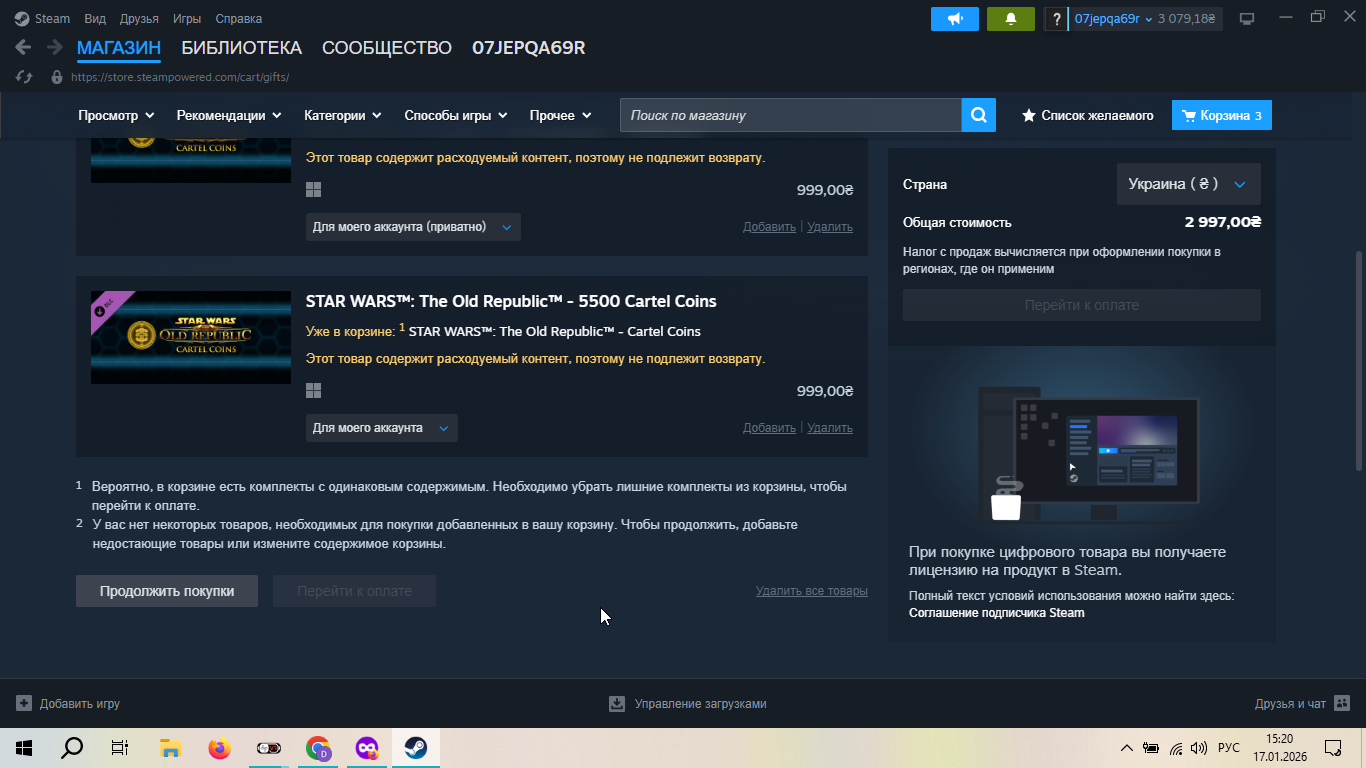Click the wallet balance 3 079,18₴
Screen dimensions: 1366x768
[1187, 19]
